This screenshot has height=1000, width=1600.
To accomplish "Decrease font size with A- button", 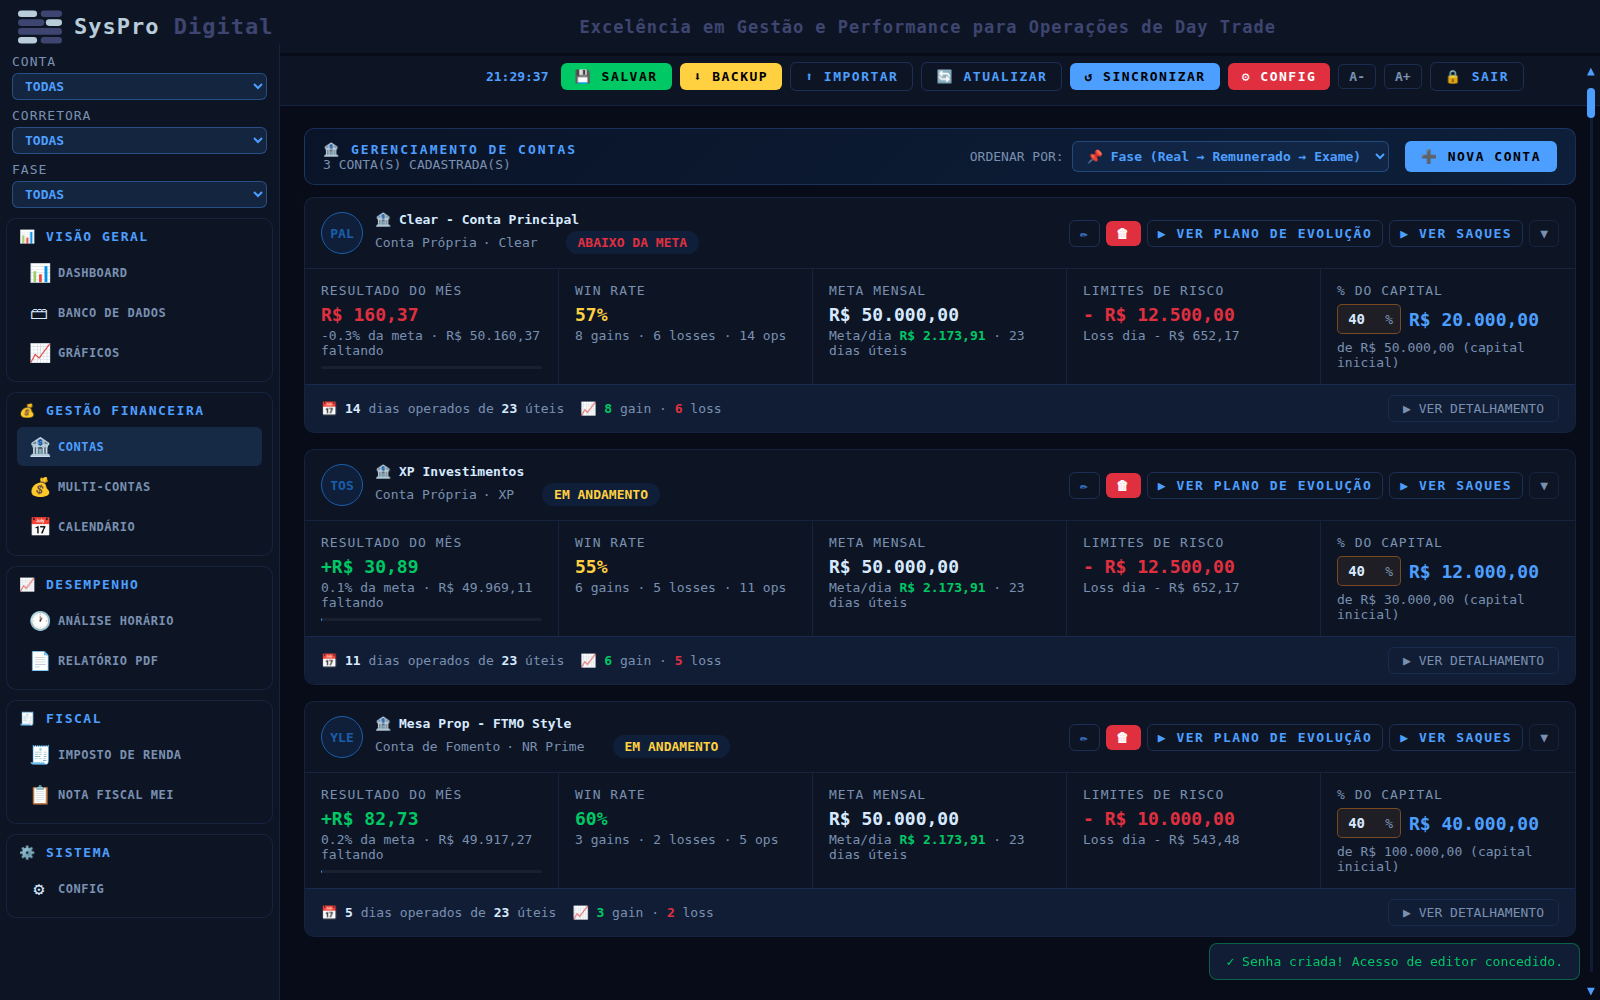I will 1357,77.
